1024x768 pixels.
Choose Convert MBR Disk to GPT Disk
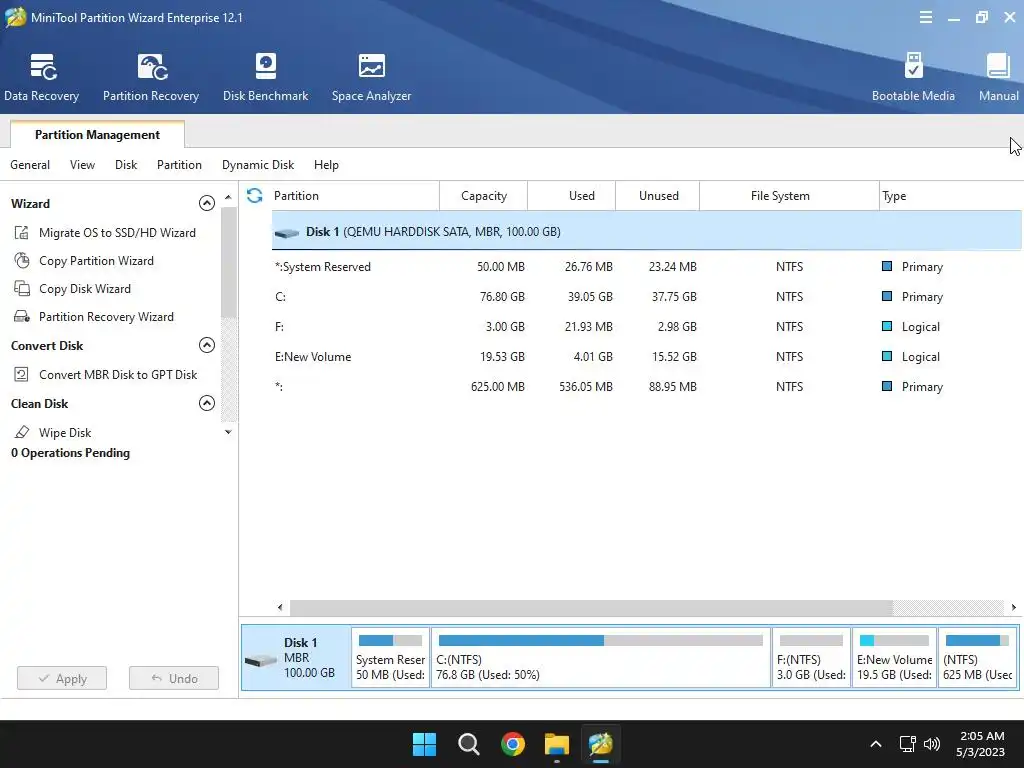click(118, 374)
